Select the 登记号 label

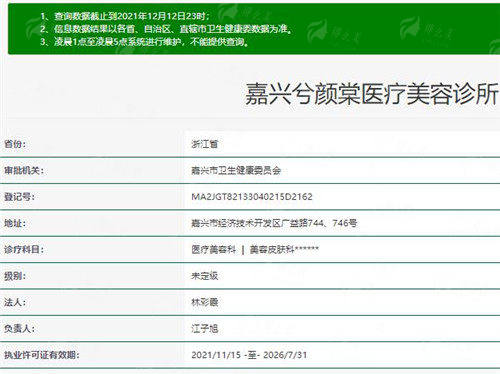pyautogui.click(x=19, y=197)
